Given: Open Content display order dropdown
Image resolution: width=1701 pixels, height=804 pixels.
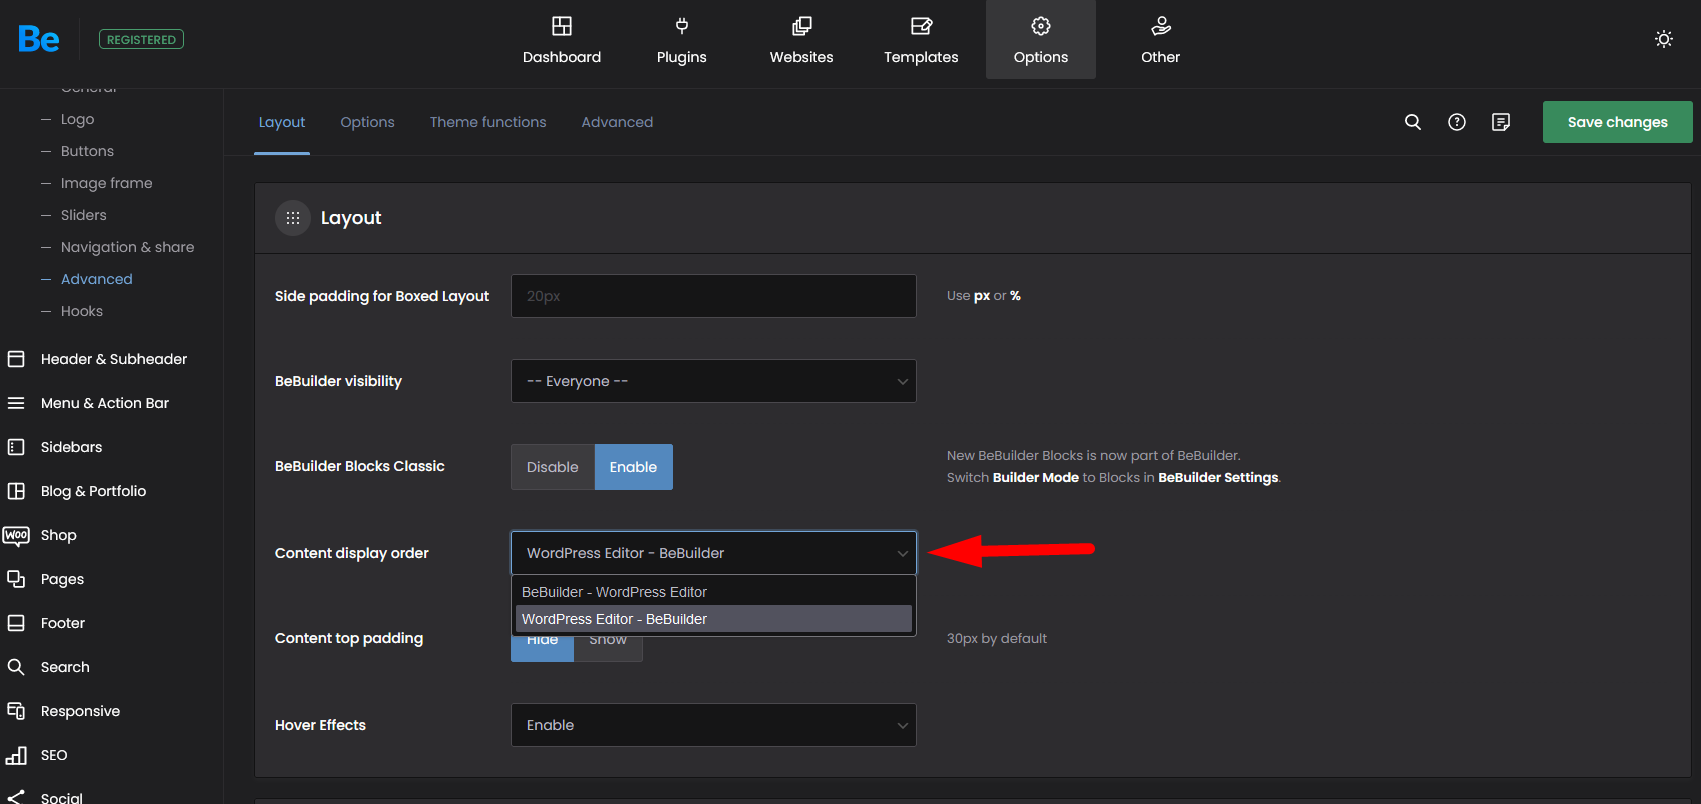Looking at the screenshot, I should (714, 553).
